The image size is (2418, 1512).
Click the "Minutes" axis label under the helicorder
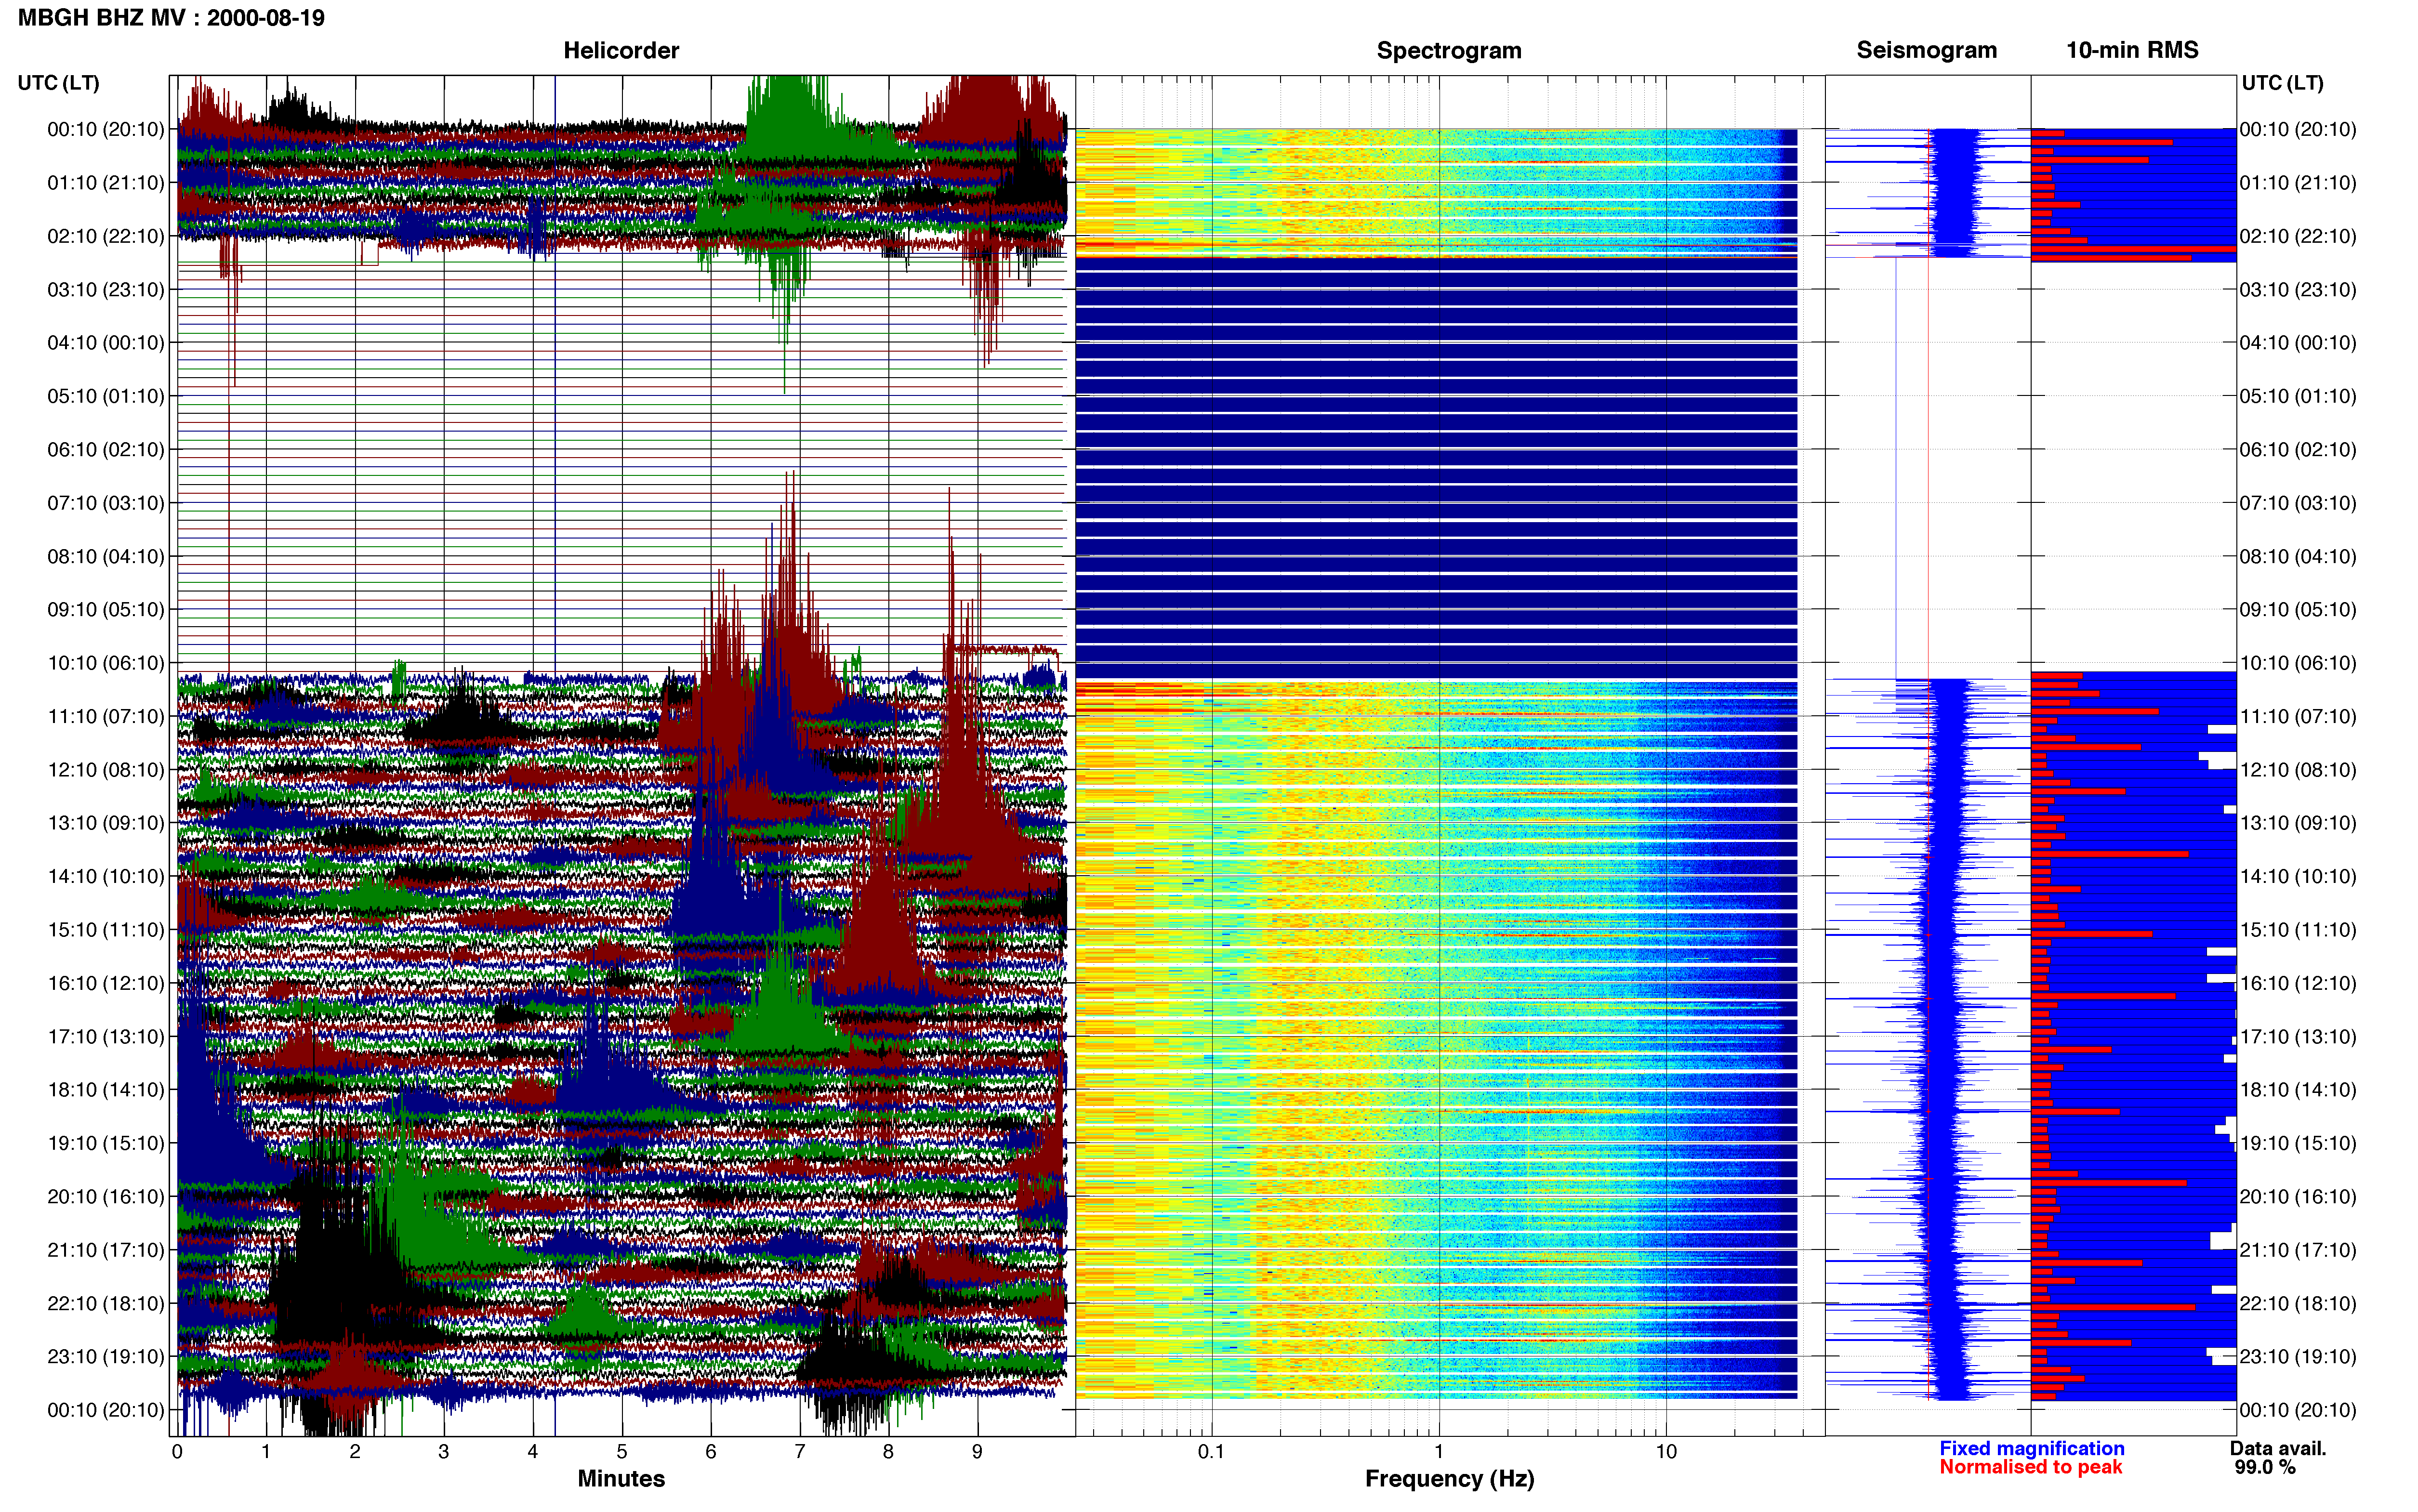(x=621, y=1478)
